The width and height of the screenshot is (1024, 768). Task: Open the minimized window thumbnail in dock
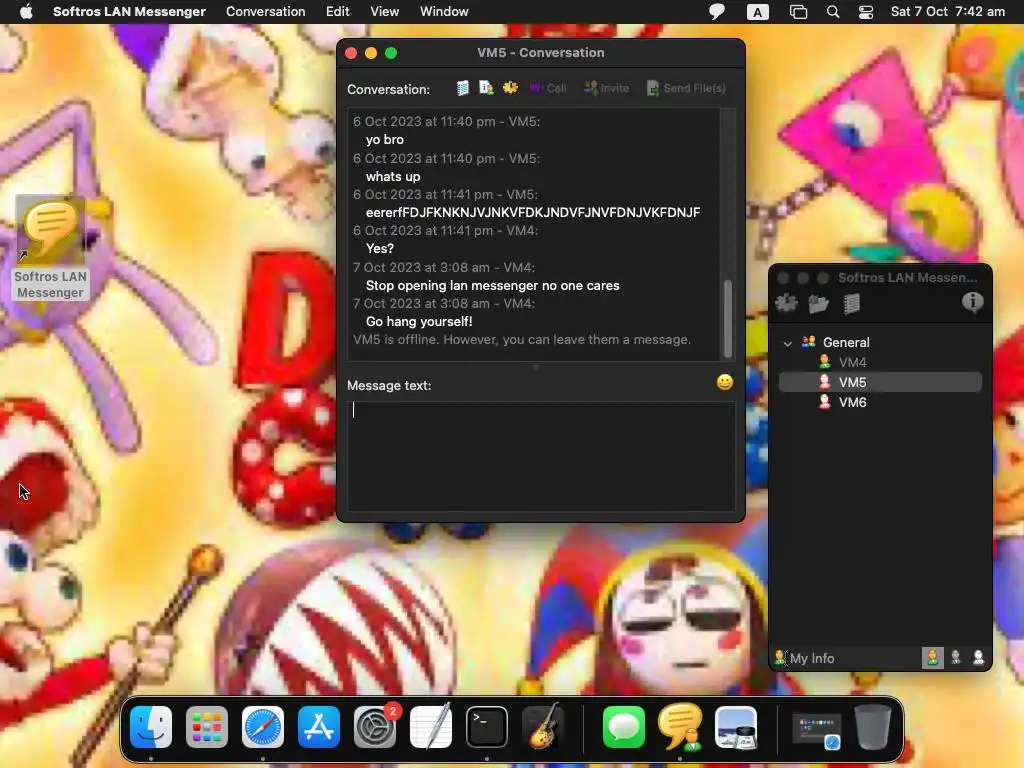816,729
